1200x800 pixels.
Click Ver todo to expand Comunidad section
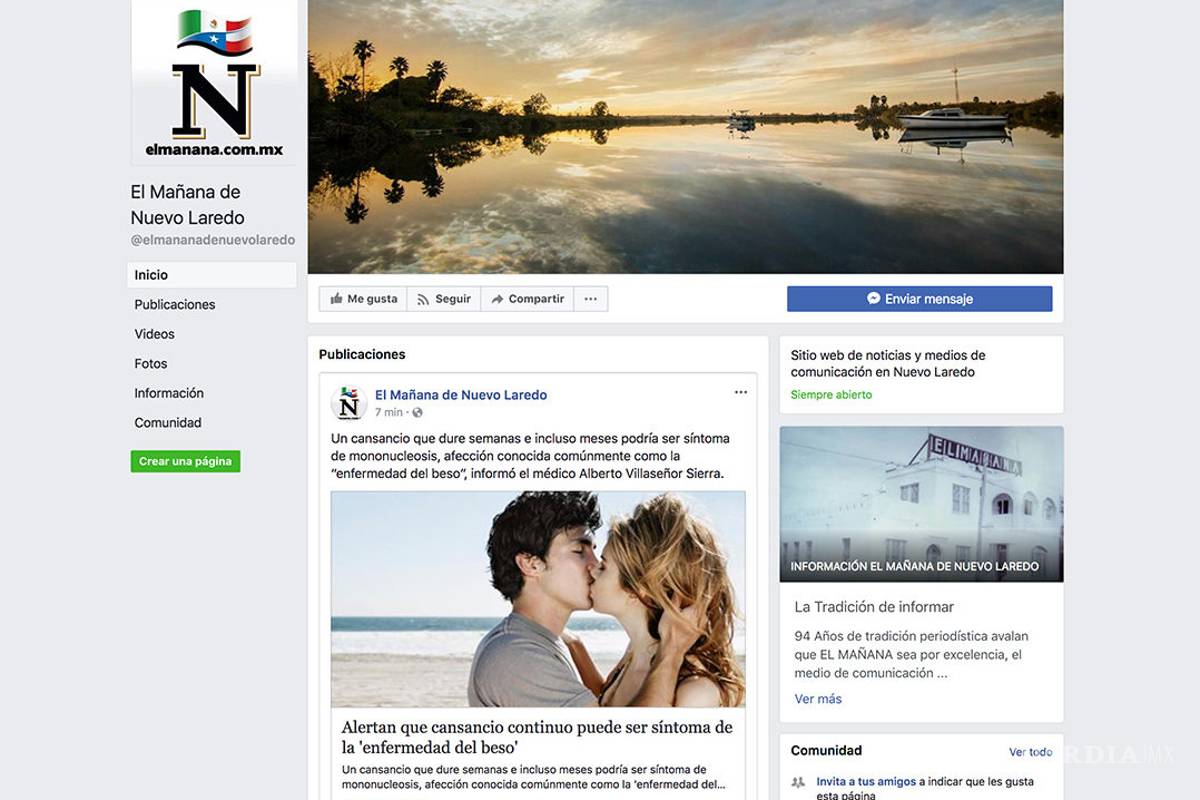click(x=1030, y=751)
